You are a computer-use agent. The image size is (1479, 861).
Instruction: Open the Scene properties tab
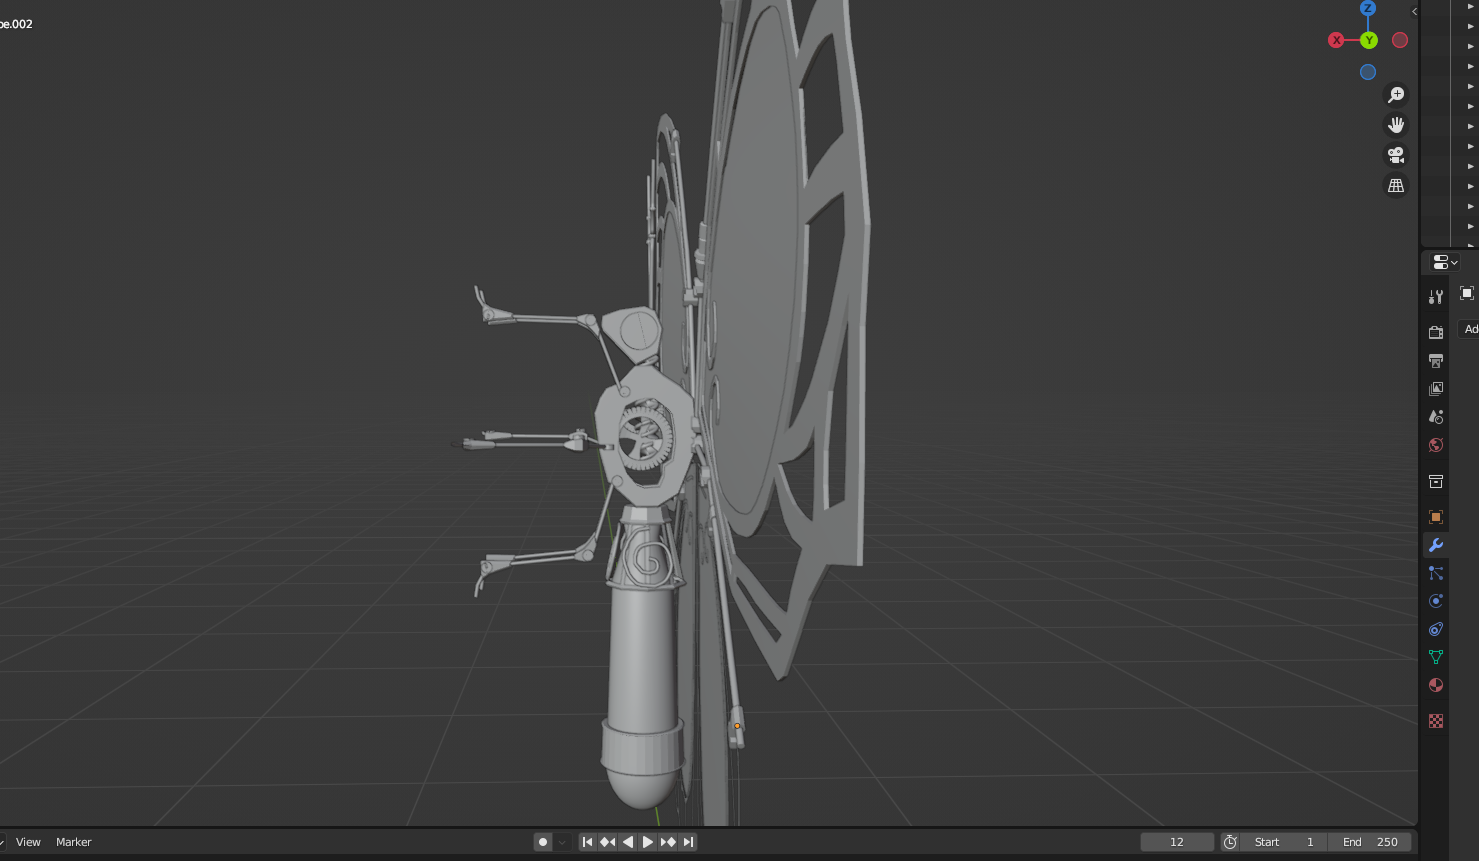point(1436,416)
